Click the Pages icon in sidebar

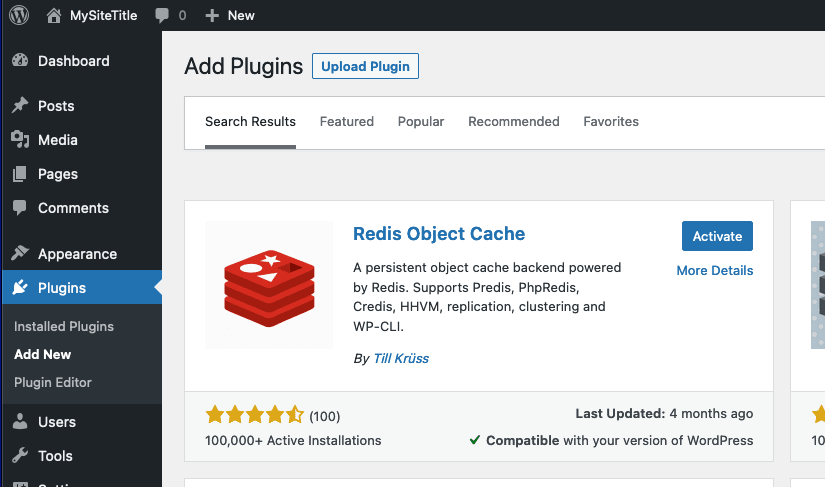[x=19, y=174]
